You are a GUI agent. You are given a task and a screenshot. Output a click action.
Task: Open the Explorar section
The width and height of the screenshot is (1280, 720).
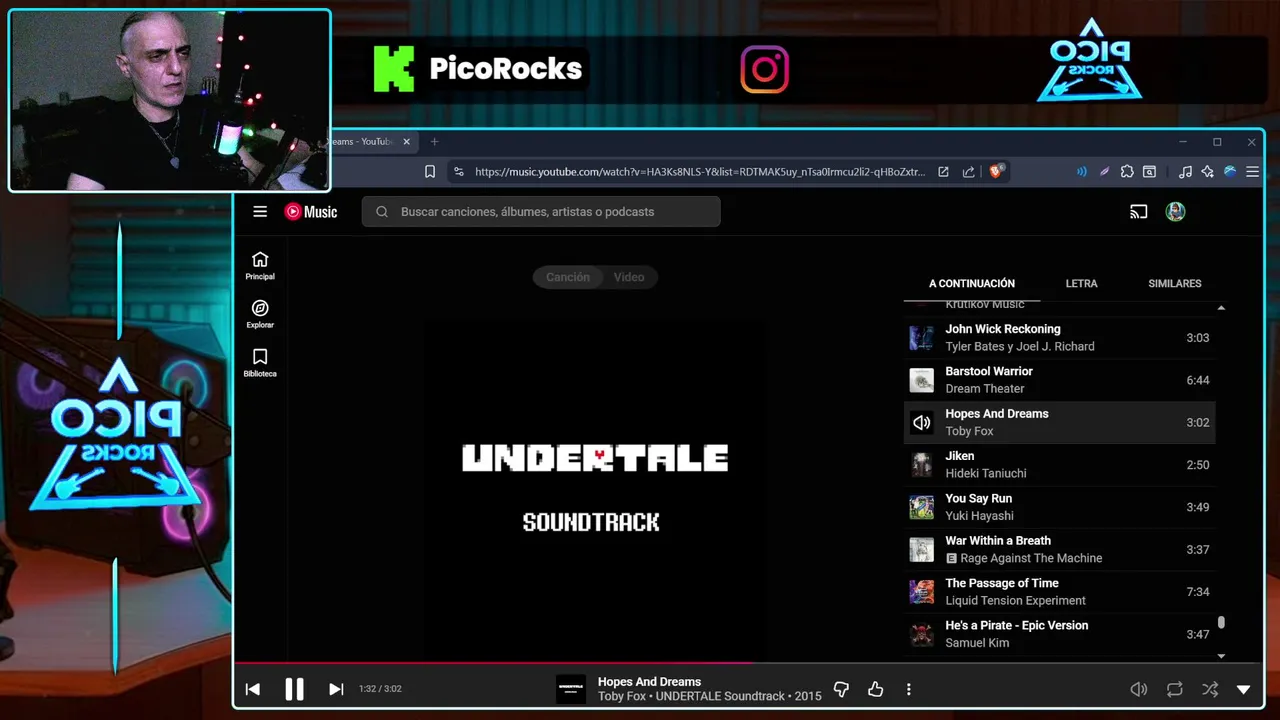coord(260,314)
